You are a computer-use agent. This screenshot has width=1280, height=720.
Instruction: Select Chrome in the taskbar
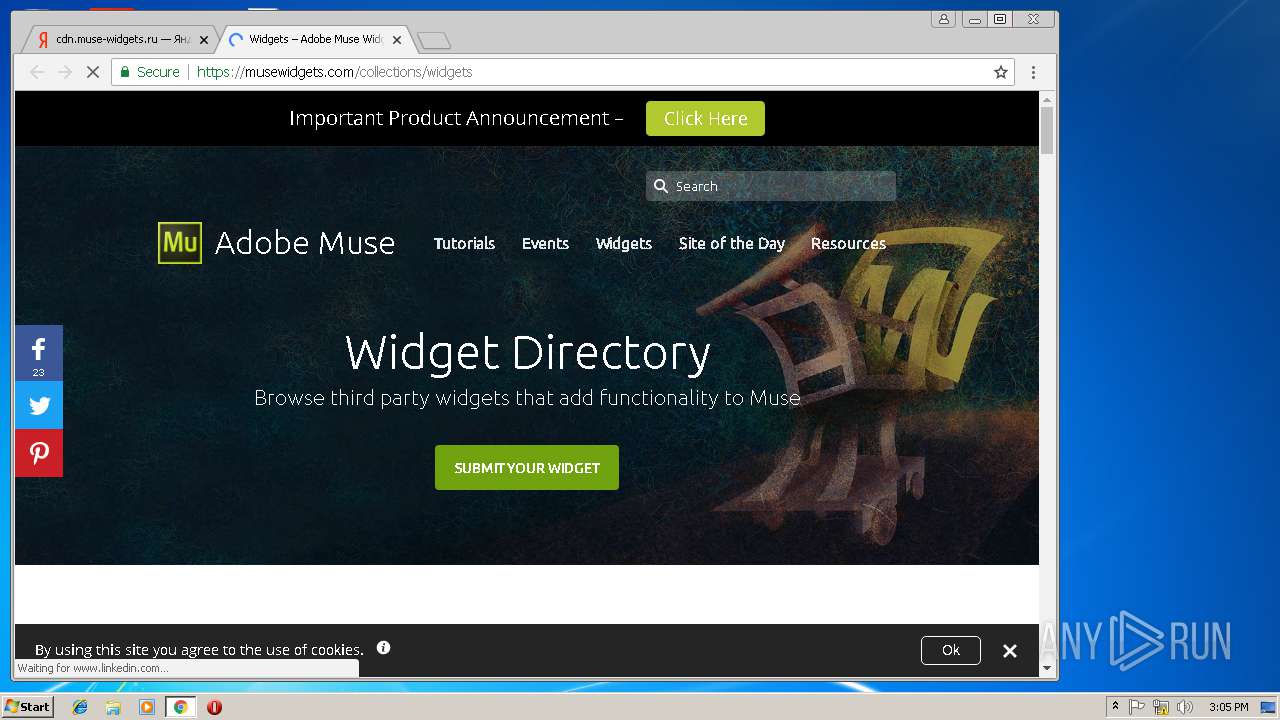(180, 707)
